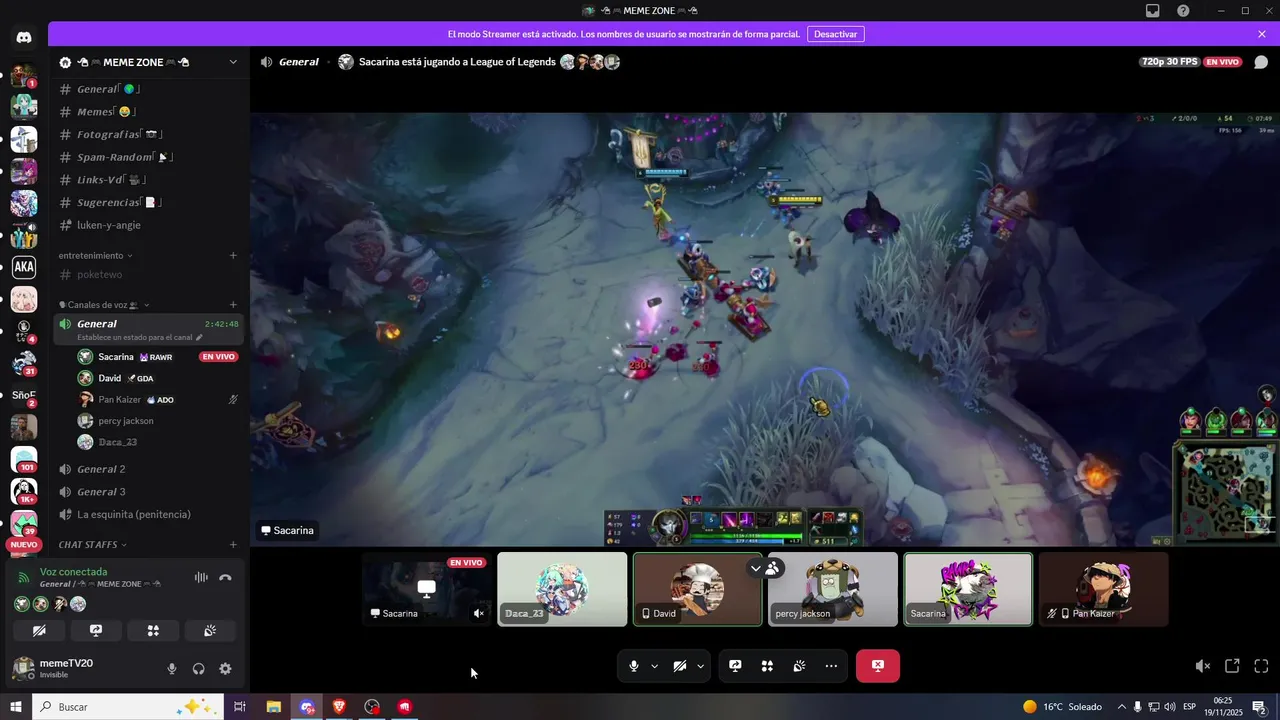Add channel to Canales de voz
The image size is (1280, 720).
point(233,305)
